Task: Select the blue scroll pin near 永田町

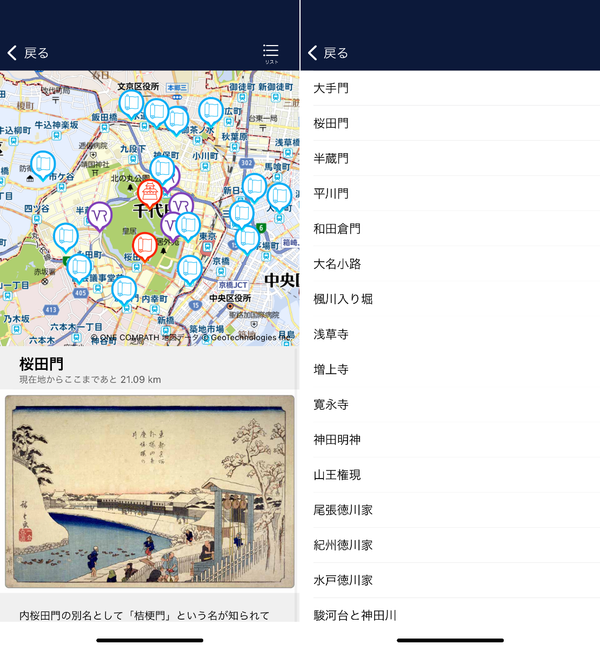Action: (x=66, y=238)
